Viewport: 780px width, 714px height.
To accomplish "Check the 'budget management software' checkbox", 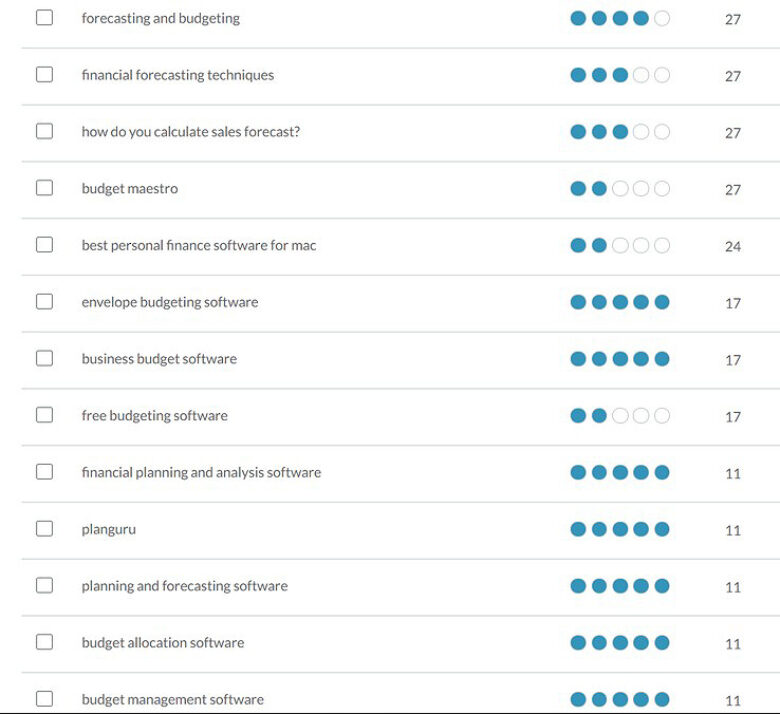I will pos(44,698).
